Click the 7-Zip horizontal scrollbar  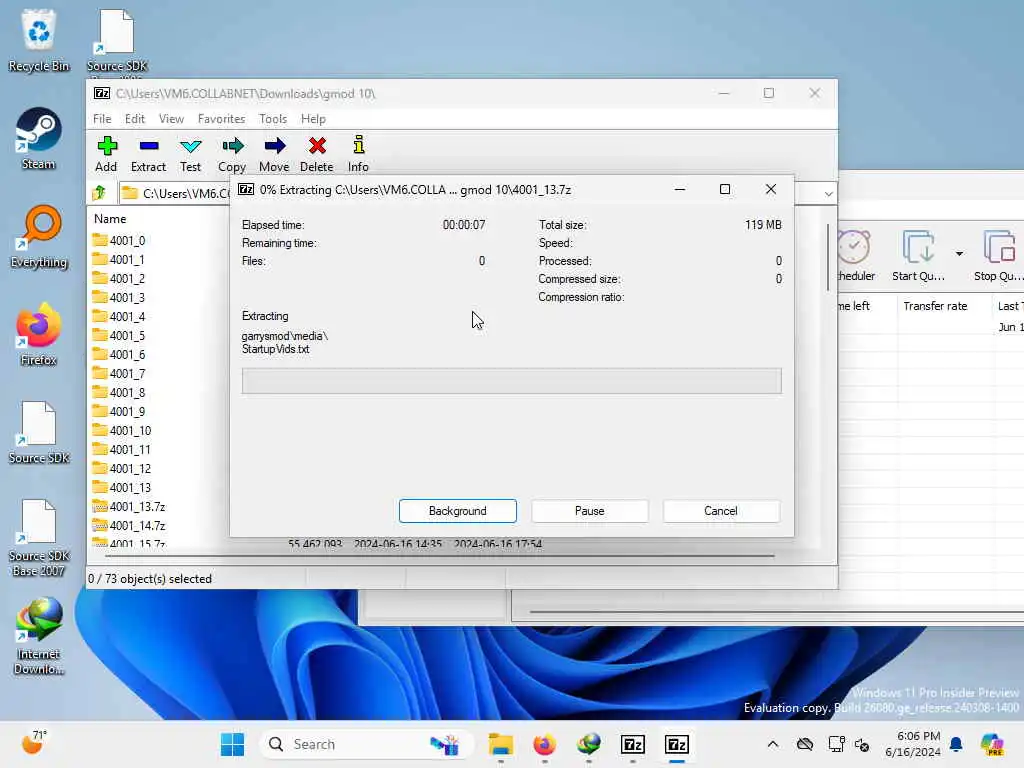(440, 556)
